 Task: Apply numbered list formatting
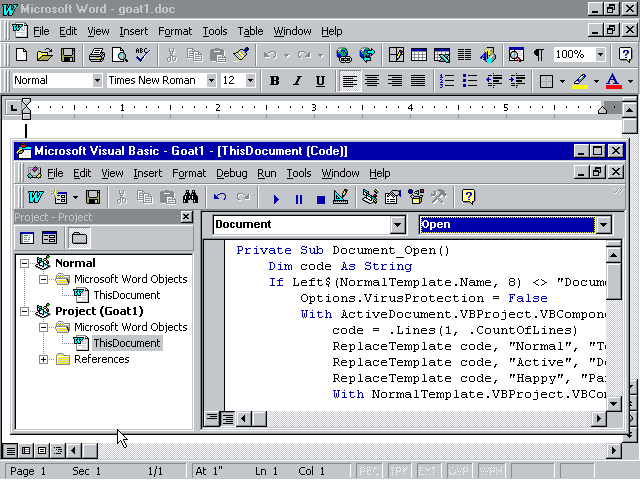(x=447, y=80)
